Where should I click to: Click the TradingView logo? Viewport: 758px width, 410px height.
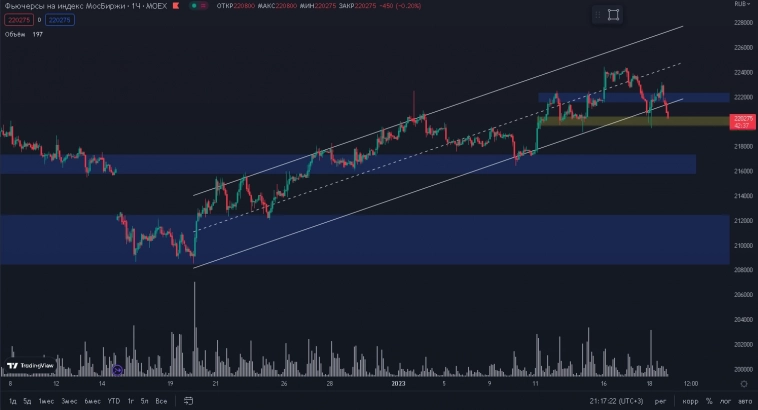31,366
